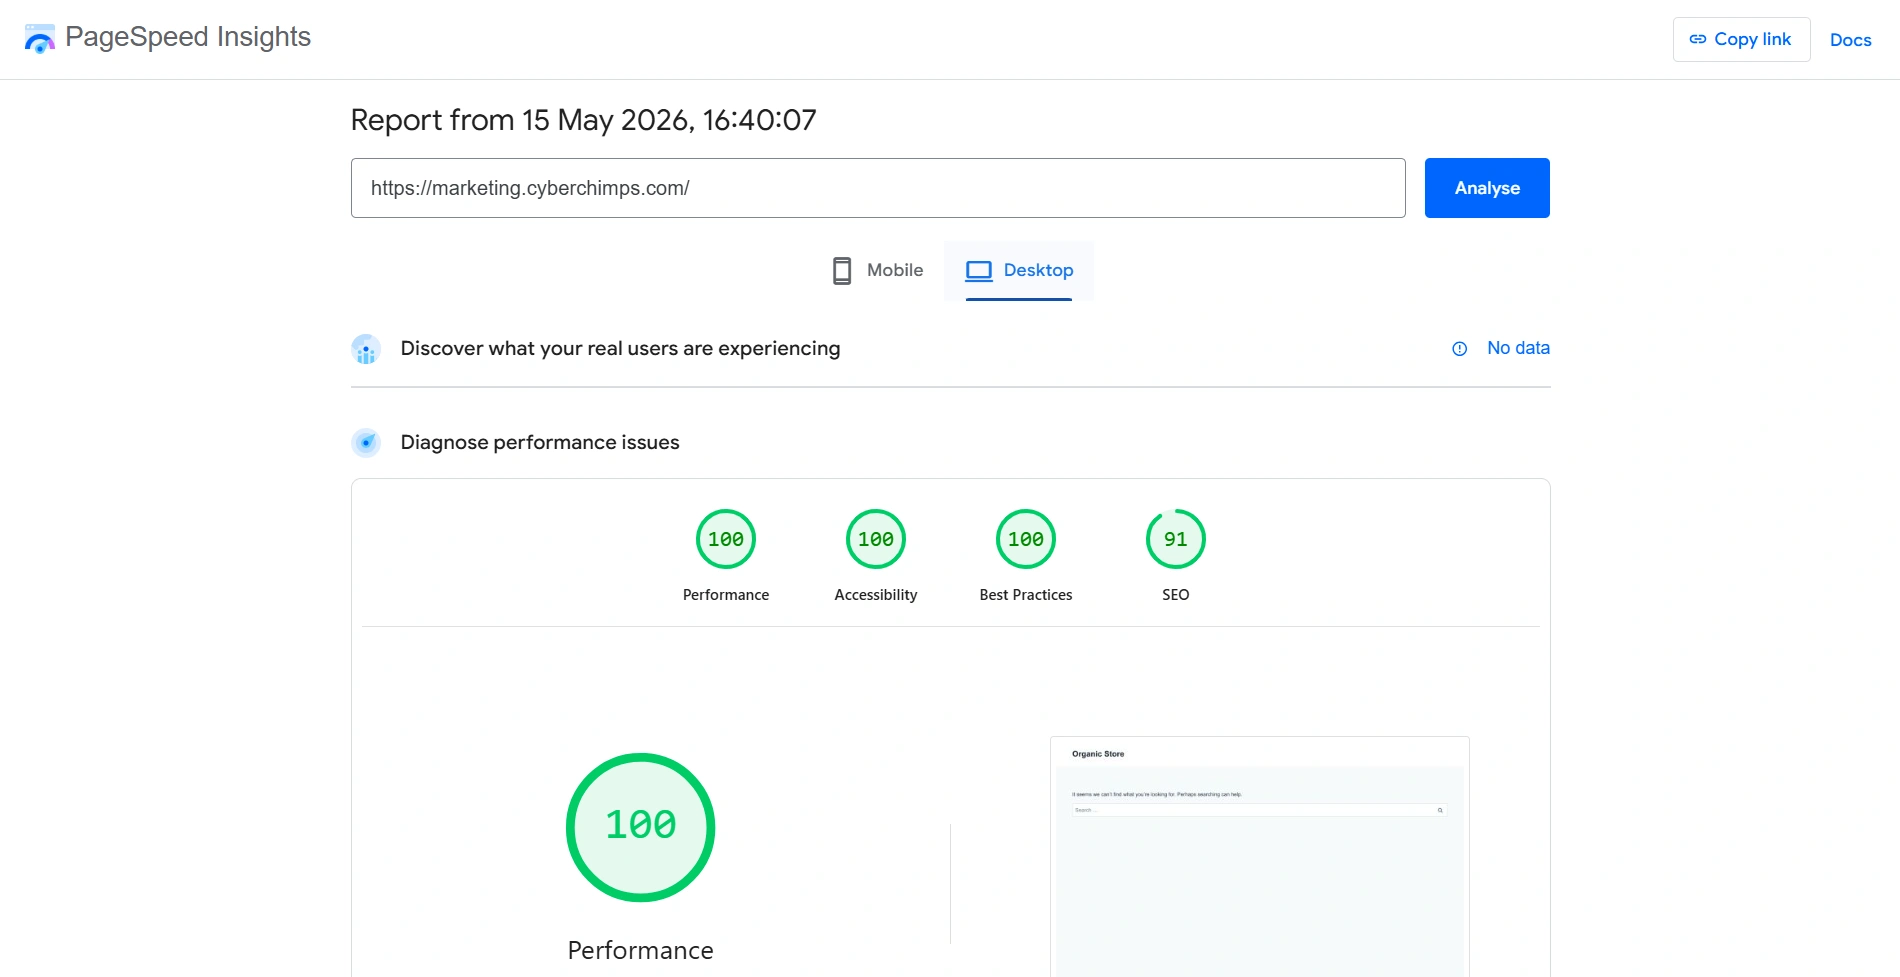Click 'Diagnose performance issues' heading
This screenshot has height=977, width=1900.
click(x=540, y=442)
